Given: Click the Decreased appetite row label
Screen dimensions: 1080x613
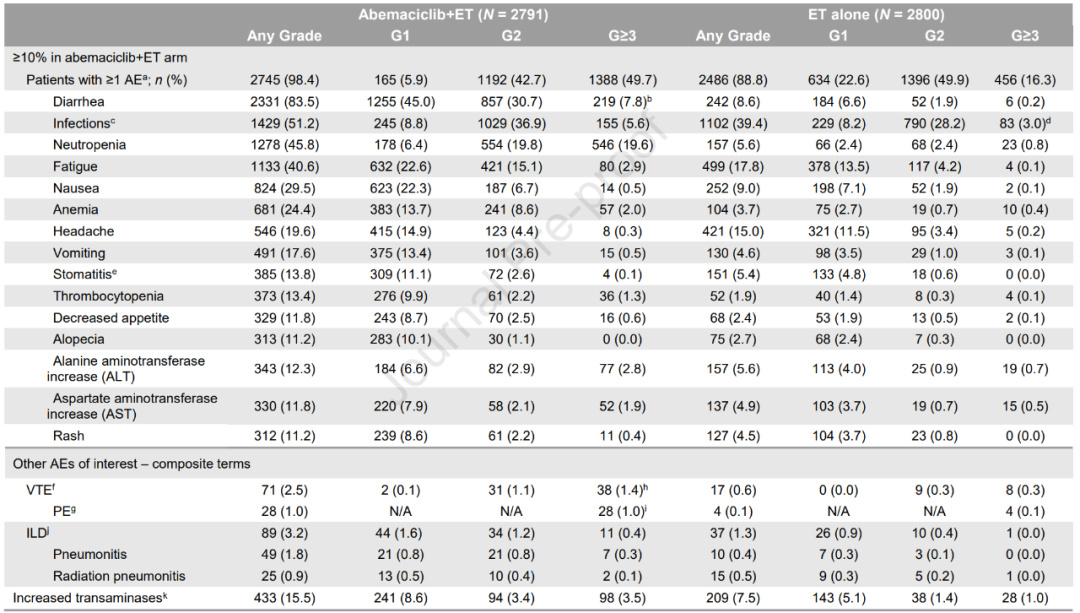Looking at the screenshot, I should [111, 318].
